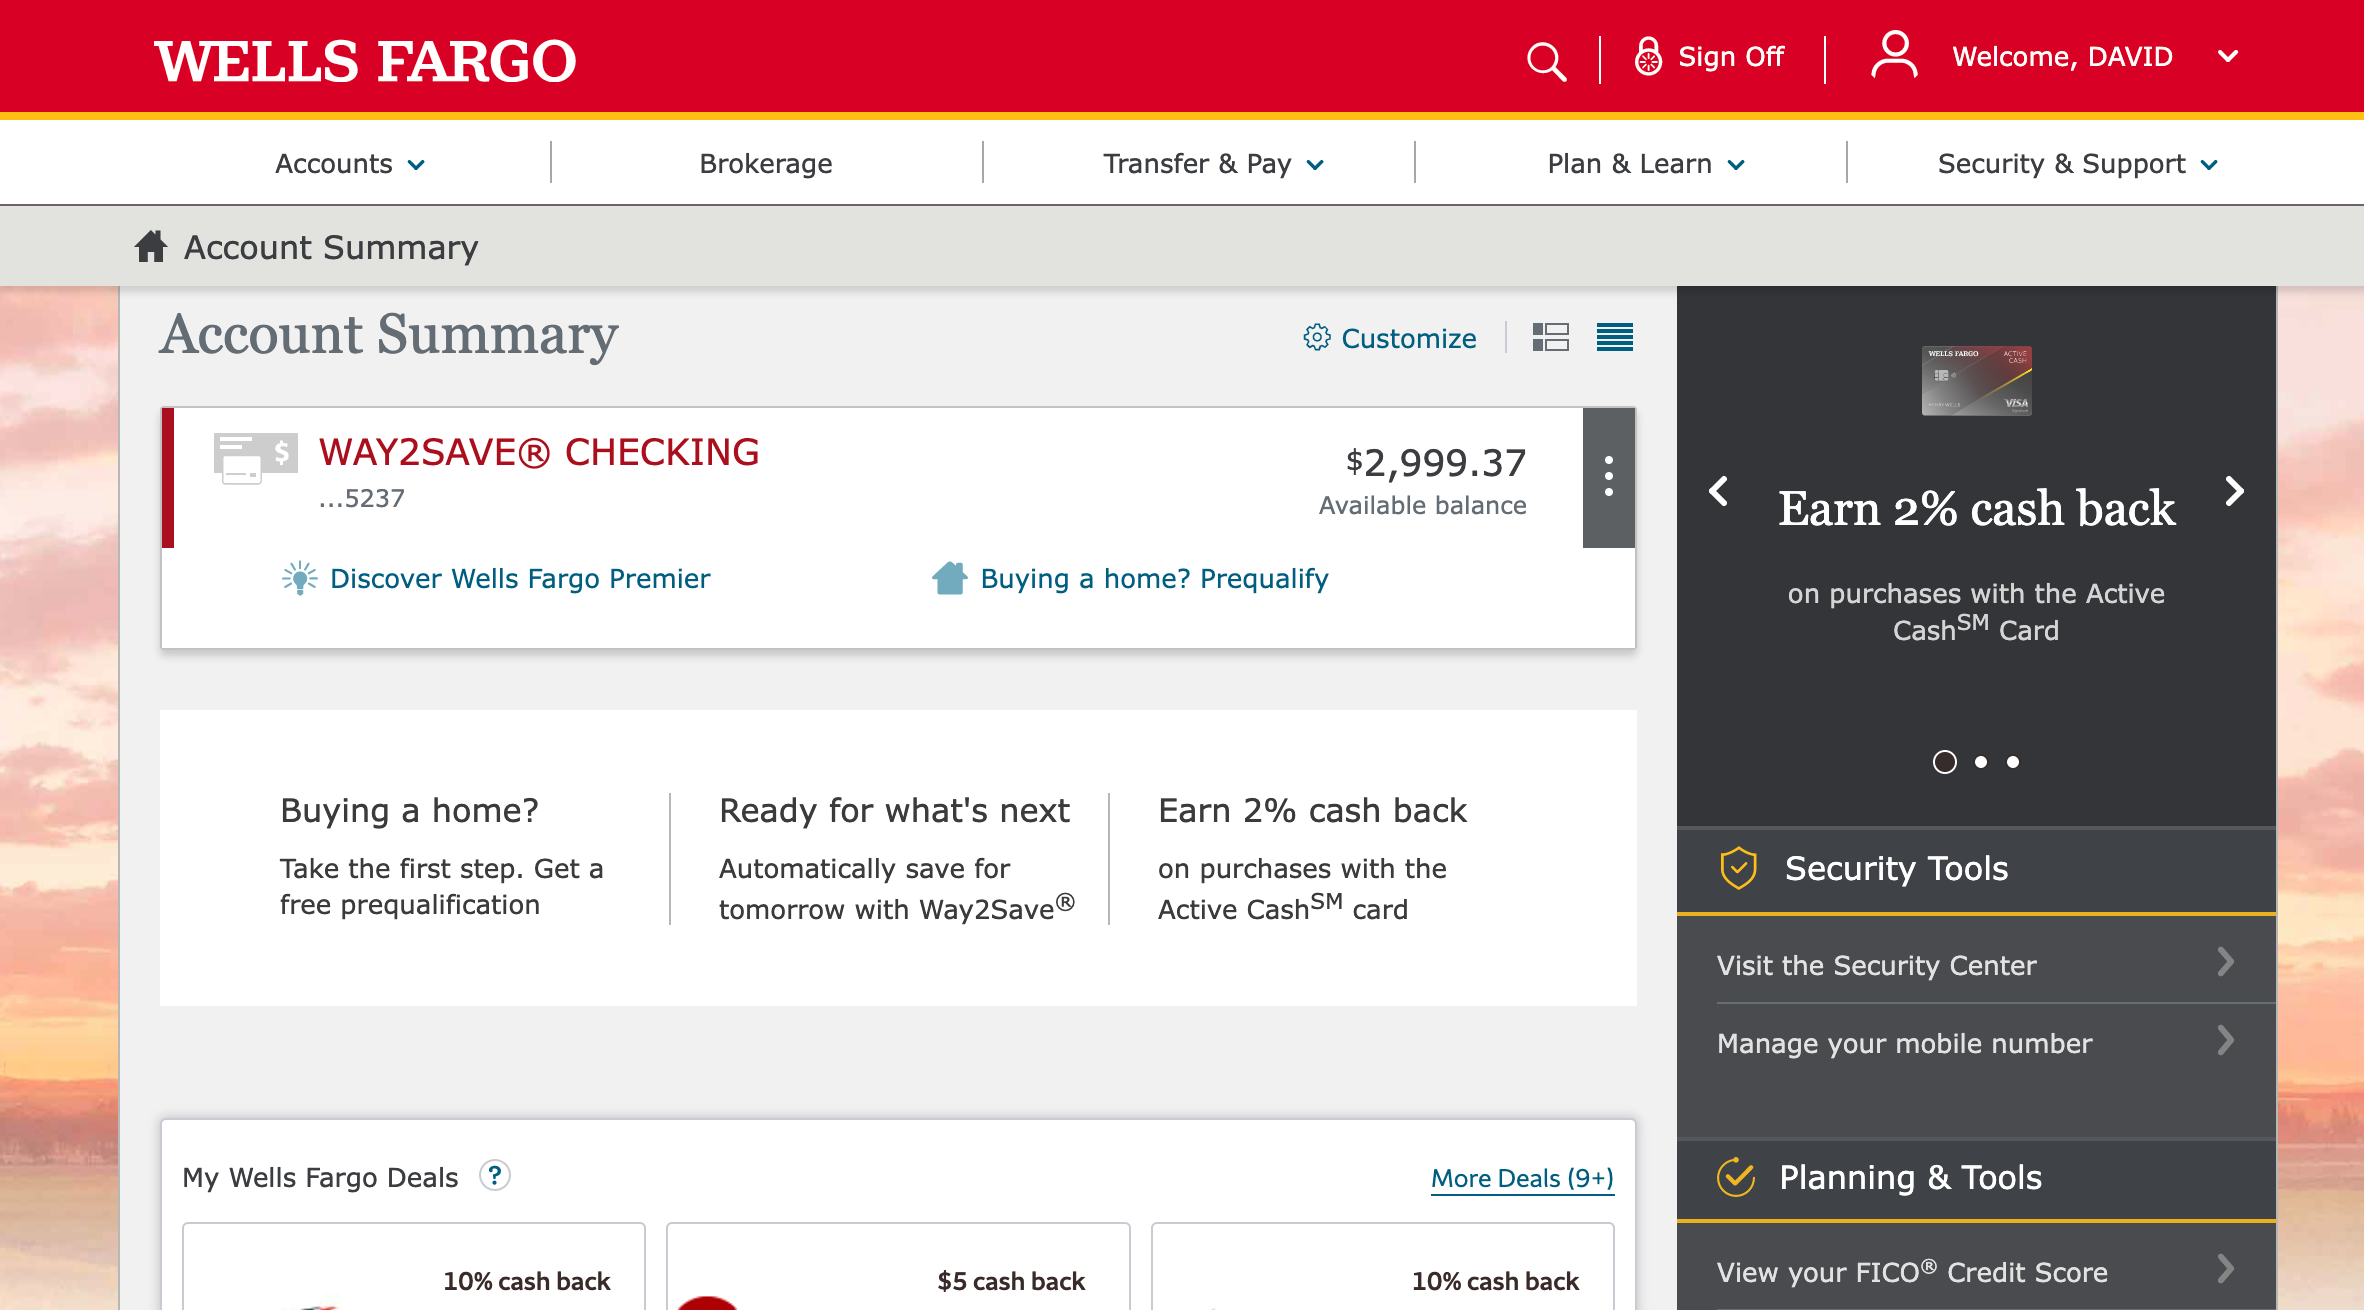Open the Transfer & Pay menu
This screenshot has width=2364, height=1310.
tap(1213, 163)
